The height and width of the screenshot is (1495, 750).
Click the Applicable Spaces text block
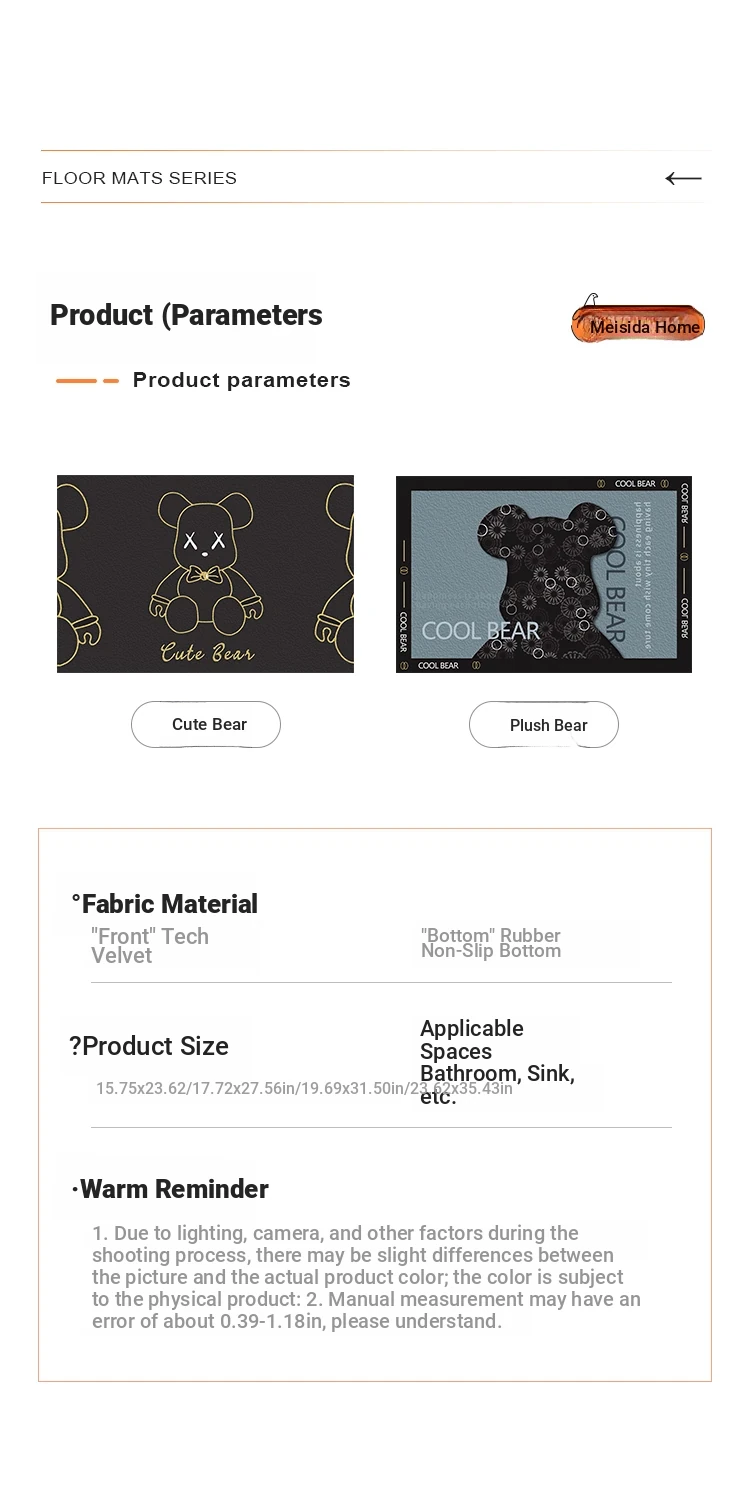[497, 1062]
